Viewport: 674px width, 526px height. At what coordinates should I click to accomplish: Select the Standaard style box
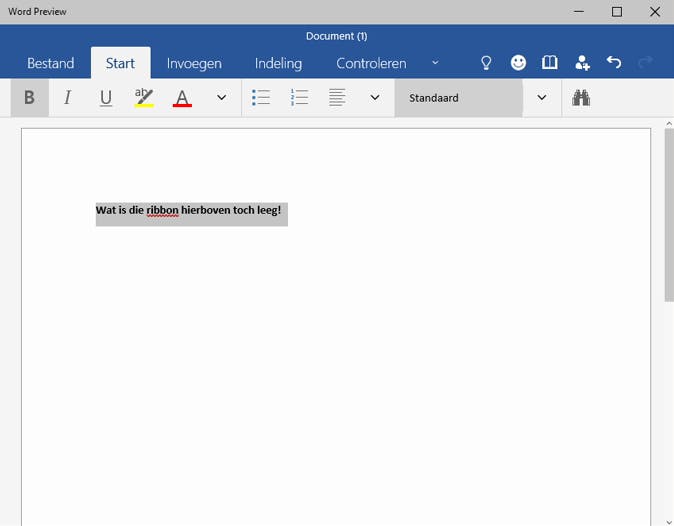(x=459, y=98)
